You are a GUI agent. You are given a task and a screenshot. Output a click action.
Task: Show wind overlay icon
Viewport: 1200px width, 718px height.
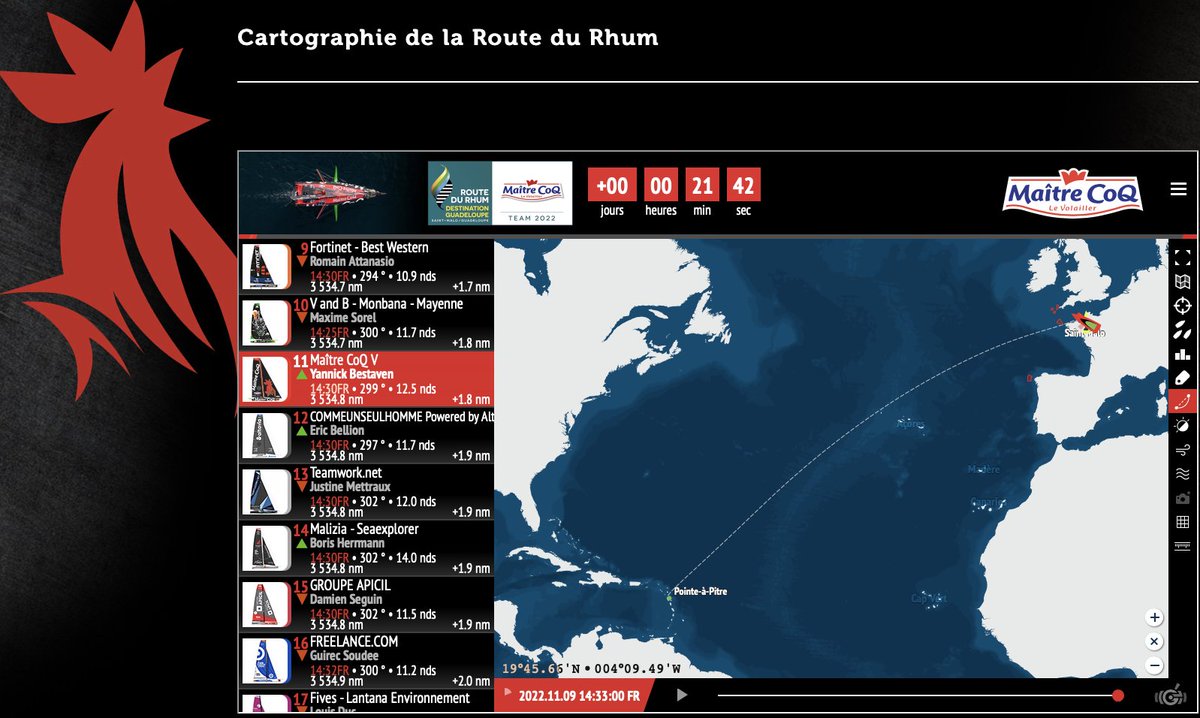(x=1182, y=450)
